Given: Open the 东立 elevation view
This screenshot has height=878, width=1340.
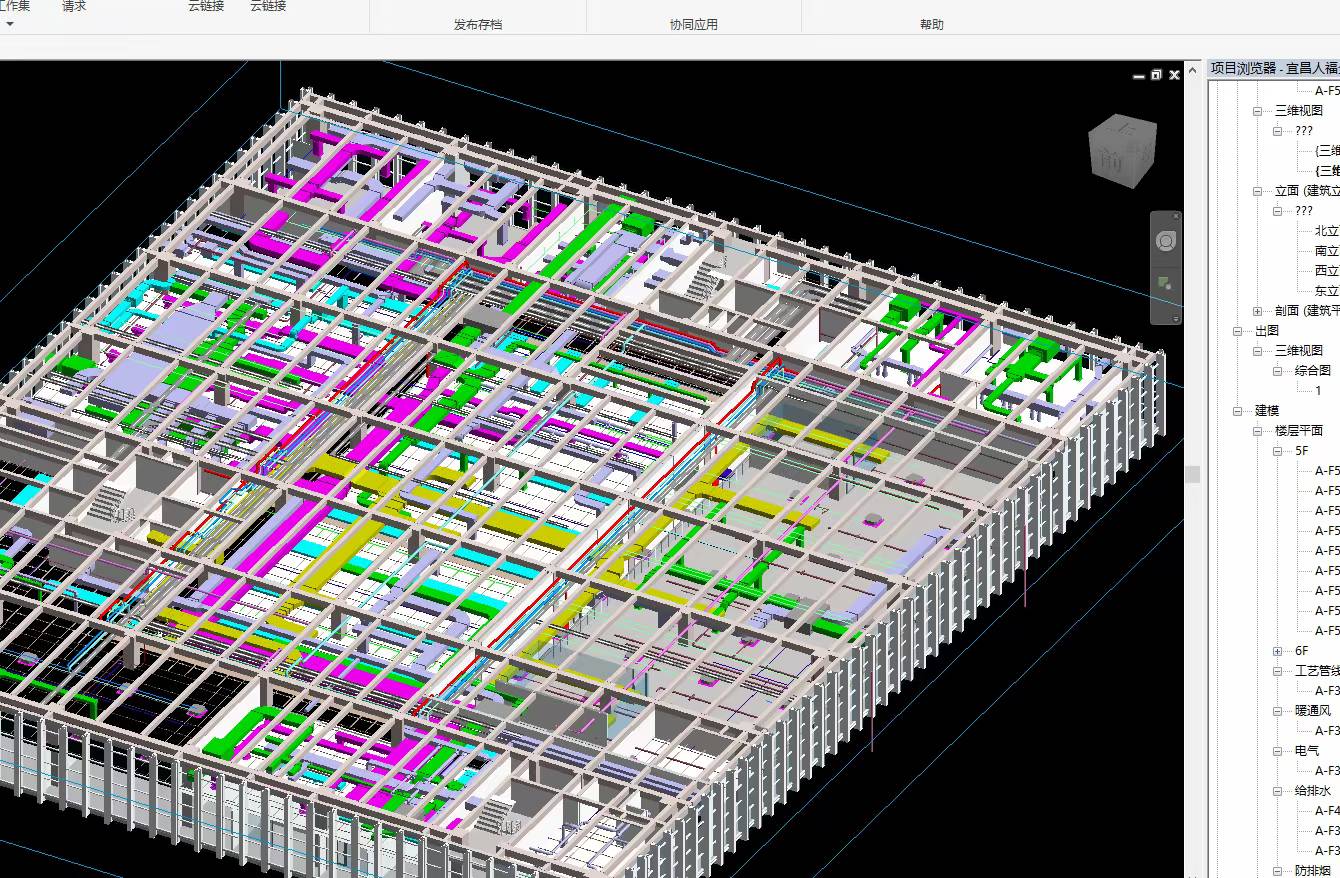Looking at the screenshot, I should (x=1327, y=291).
